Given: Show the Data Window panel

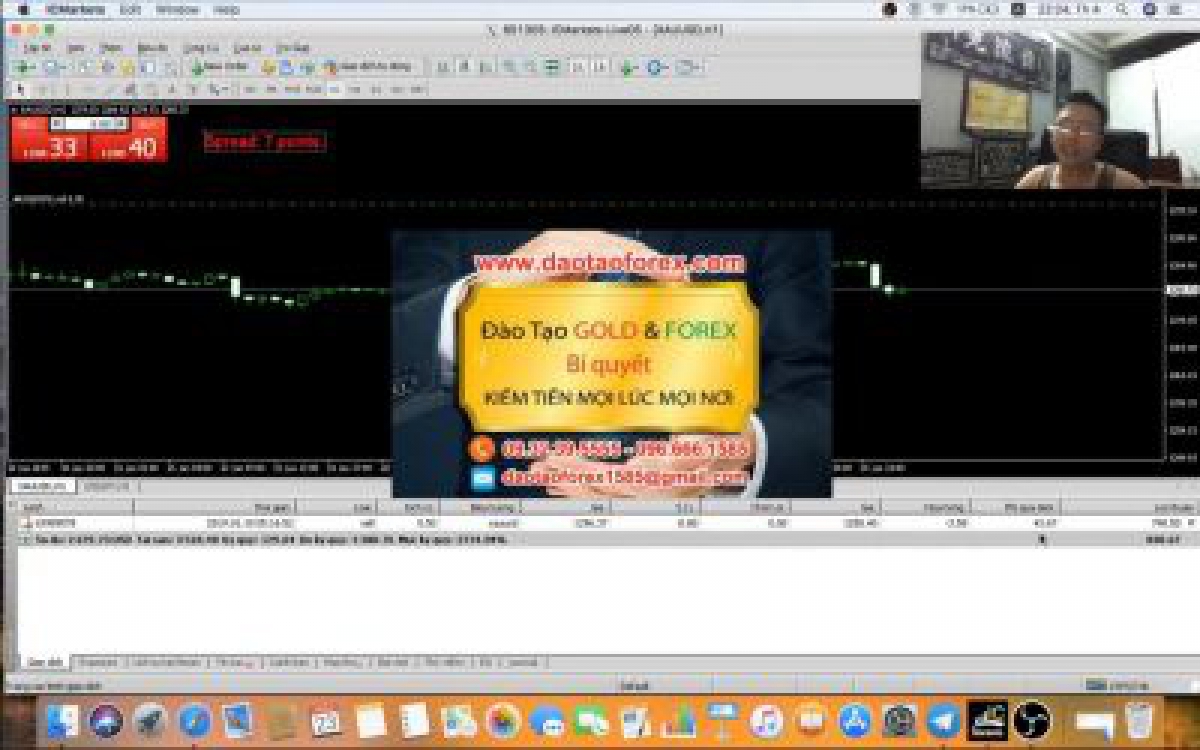Looking at the screenshot, I should click(106, 67).
